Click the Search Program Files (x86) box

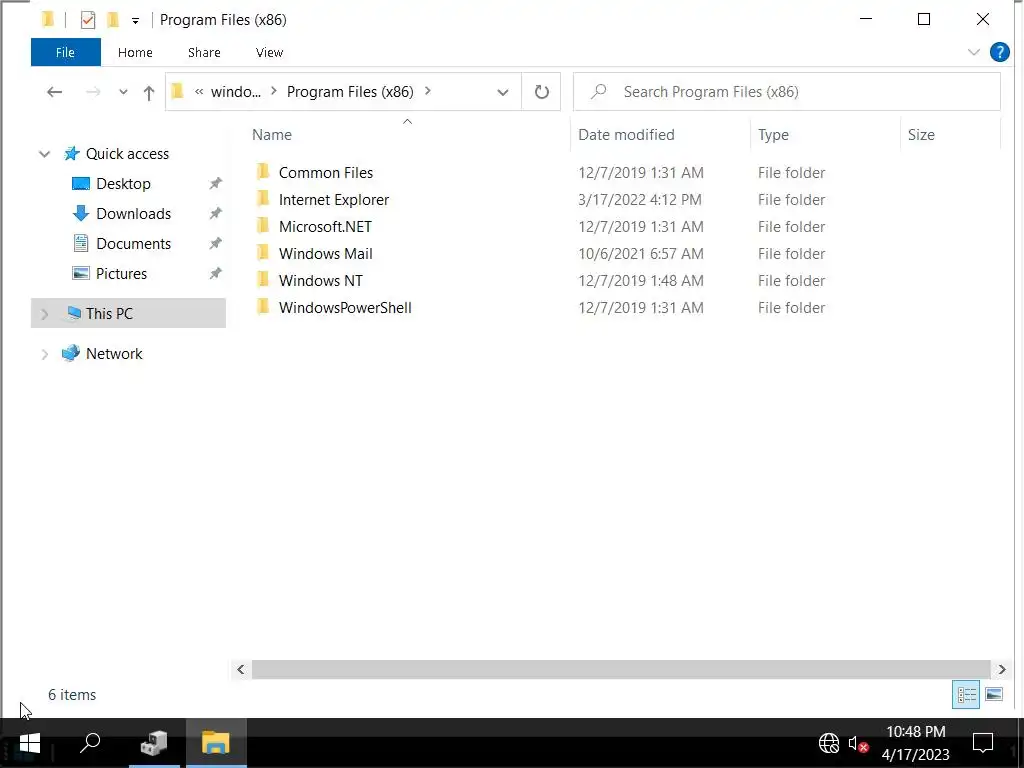tap(787, 92)
